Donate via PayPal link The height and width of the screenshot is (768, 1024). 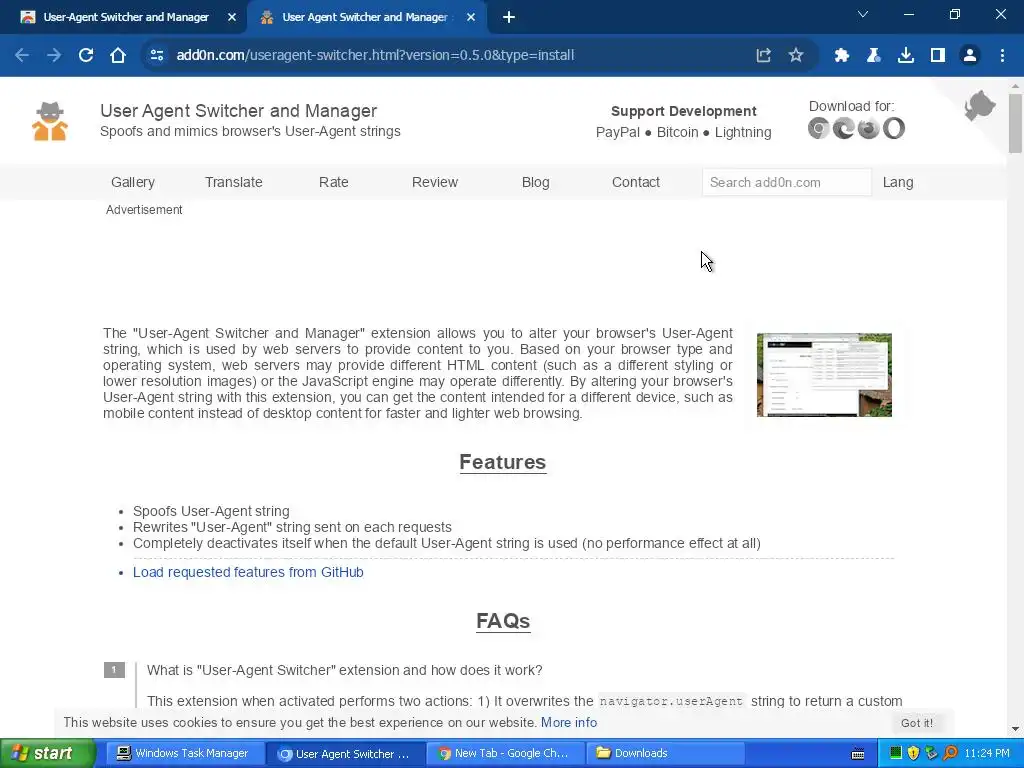[x=618, y=133]
